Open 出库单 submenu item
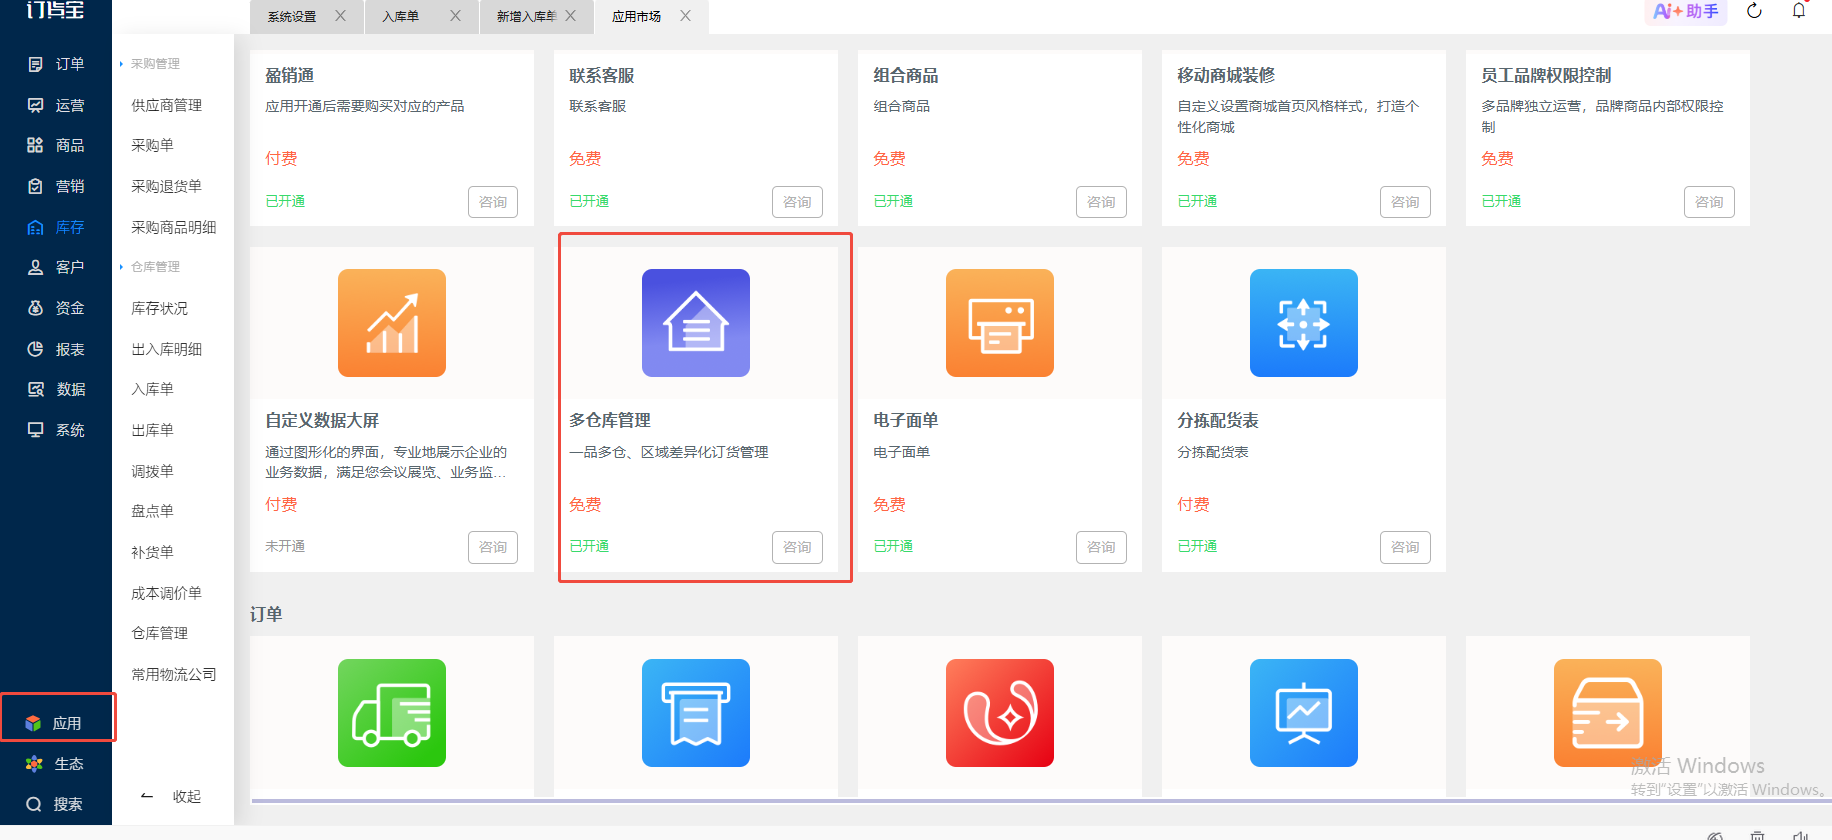The width and height of the screenshot is (1832, 840). pyautogui.click(x=152, y=430)
